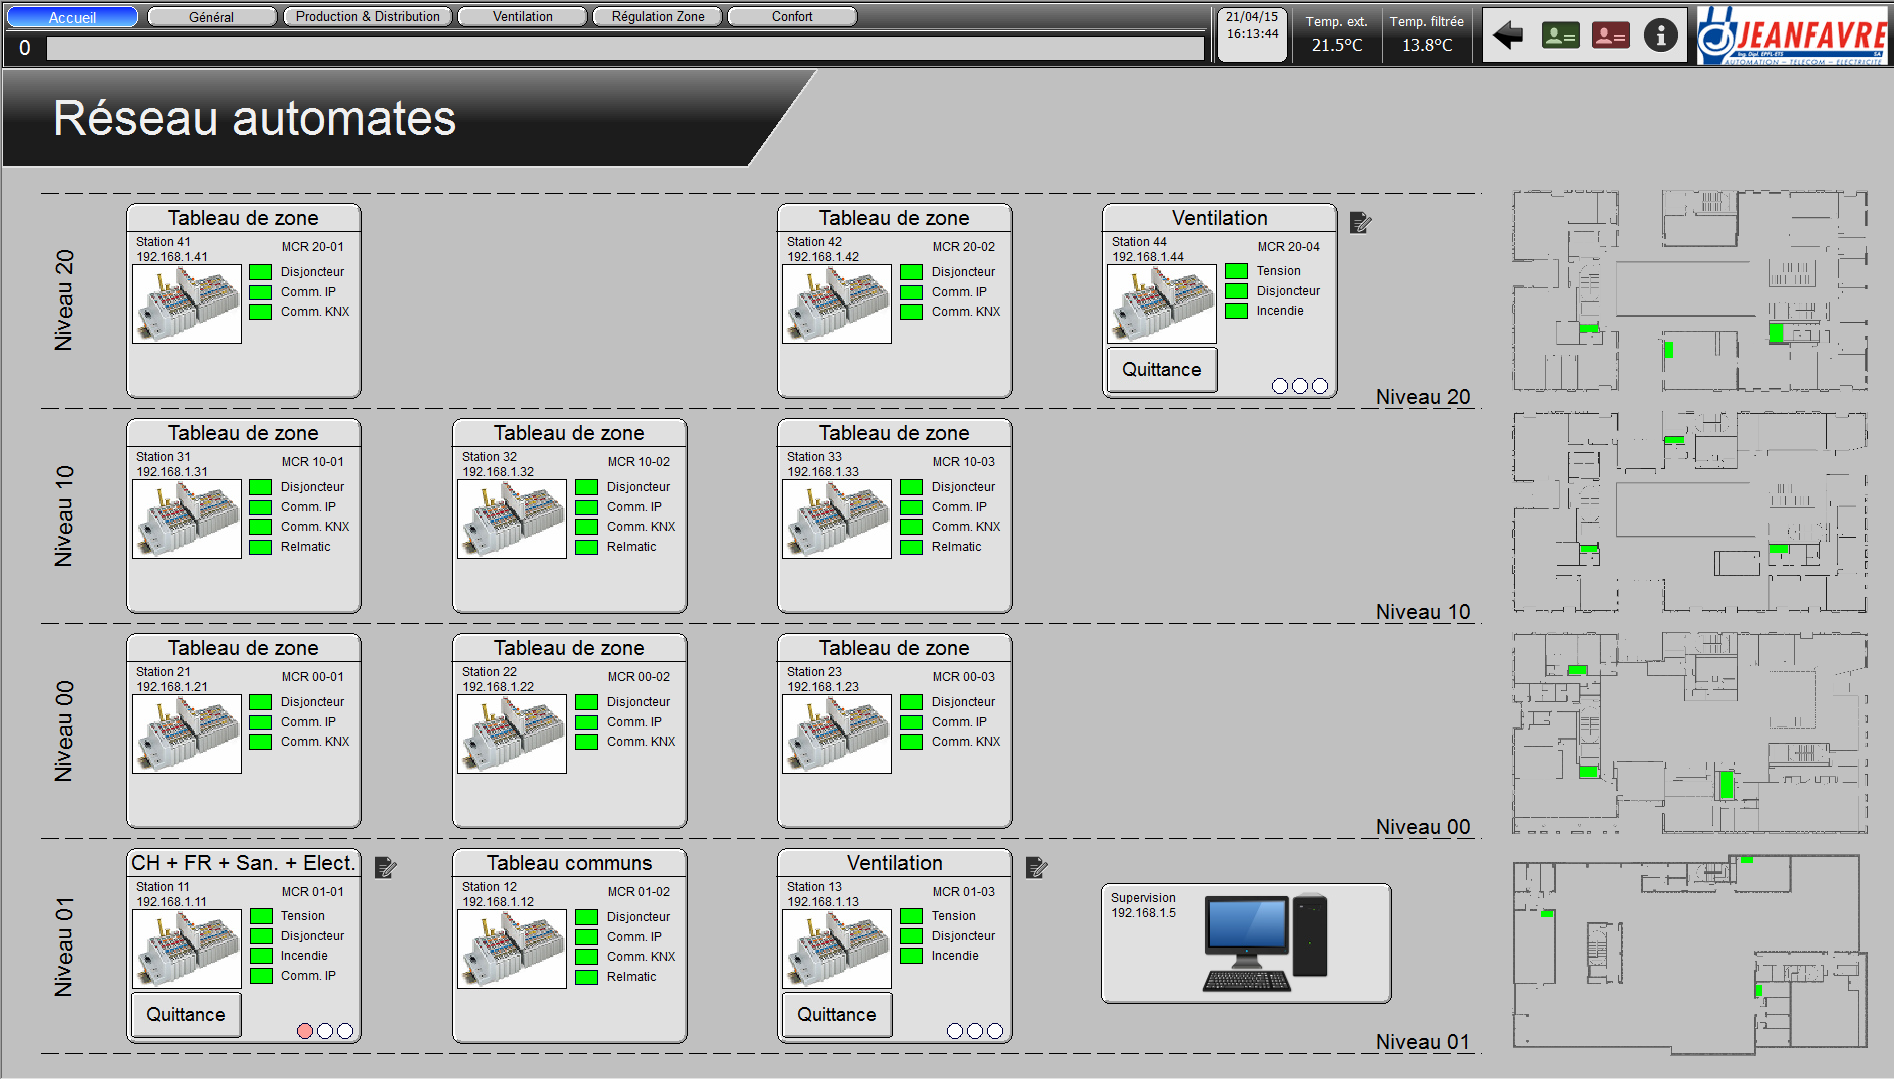Go to the Accueil tab
The image size is (1894, 1079).
click(73, 17)
